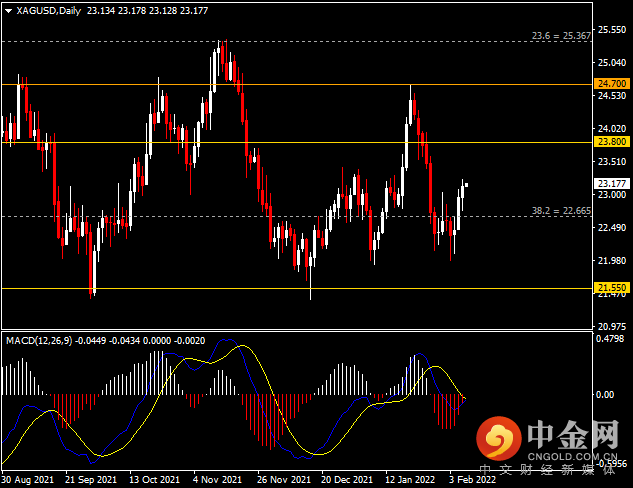633x488 pixels.
Task: Click the 30 Aug 2021 date label
Action: pos(27,480)
